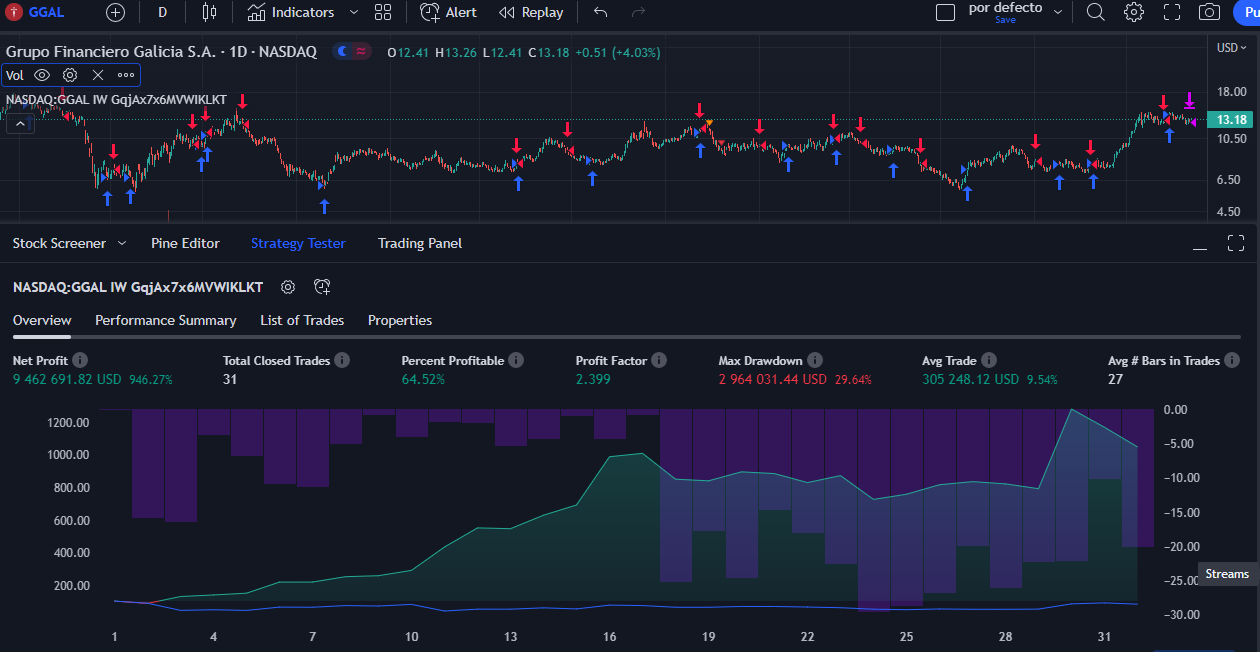Viewport: 1260px width, 652px height.
Task: Open indicator templates grid icon
Action: click(x=383, y=12)
